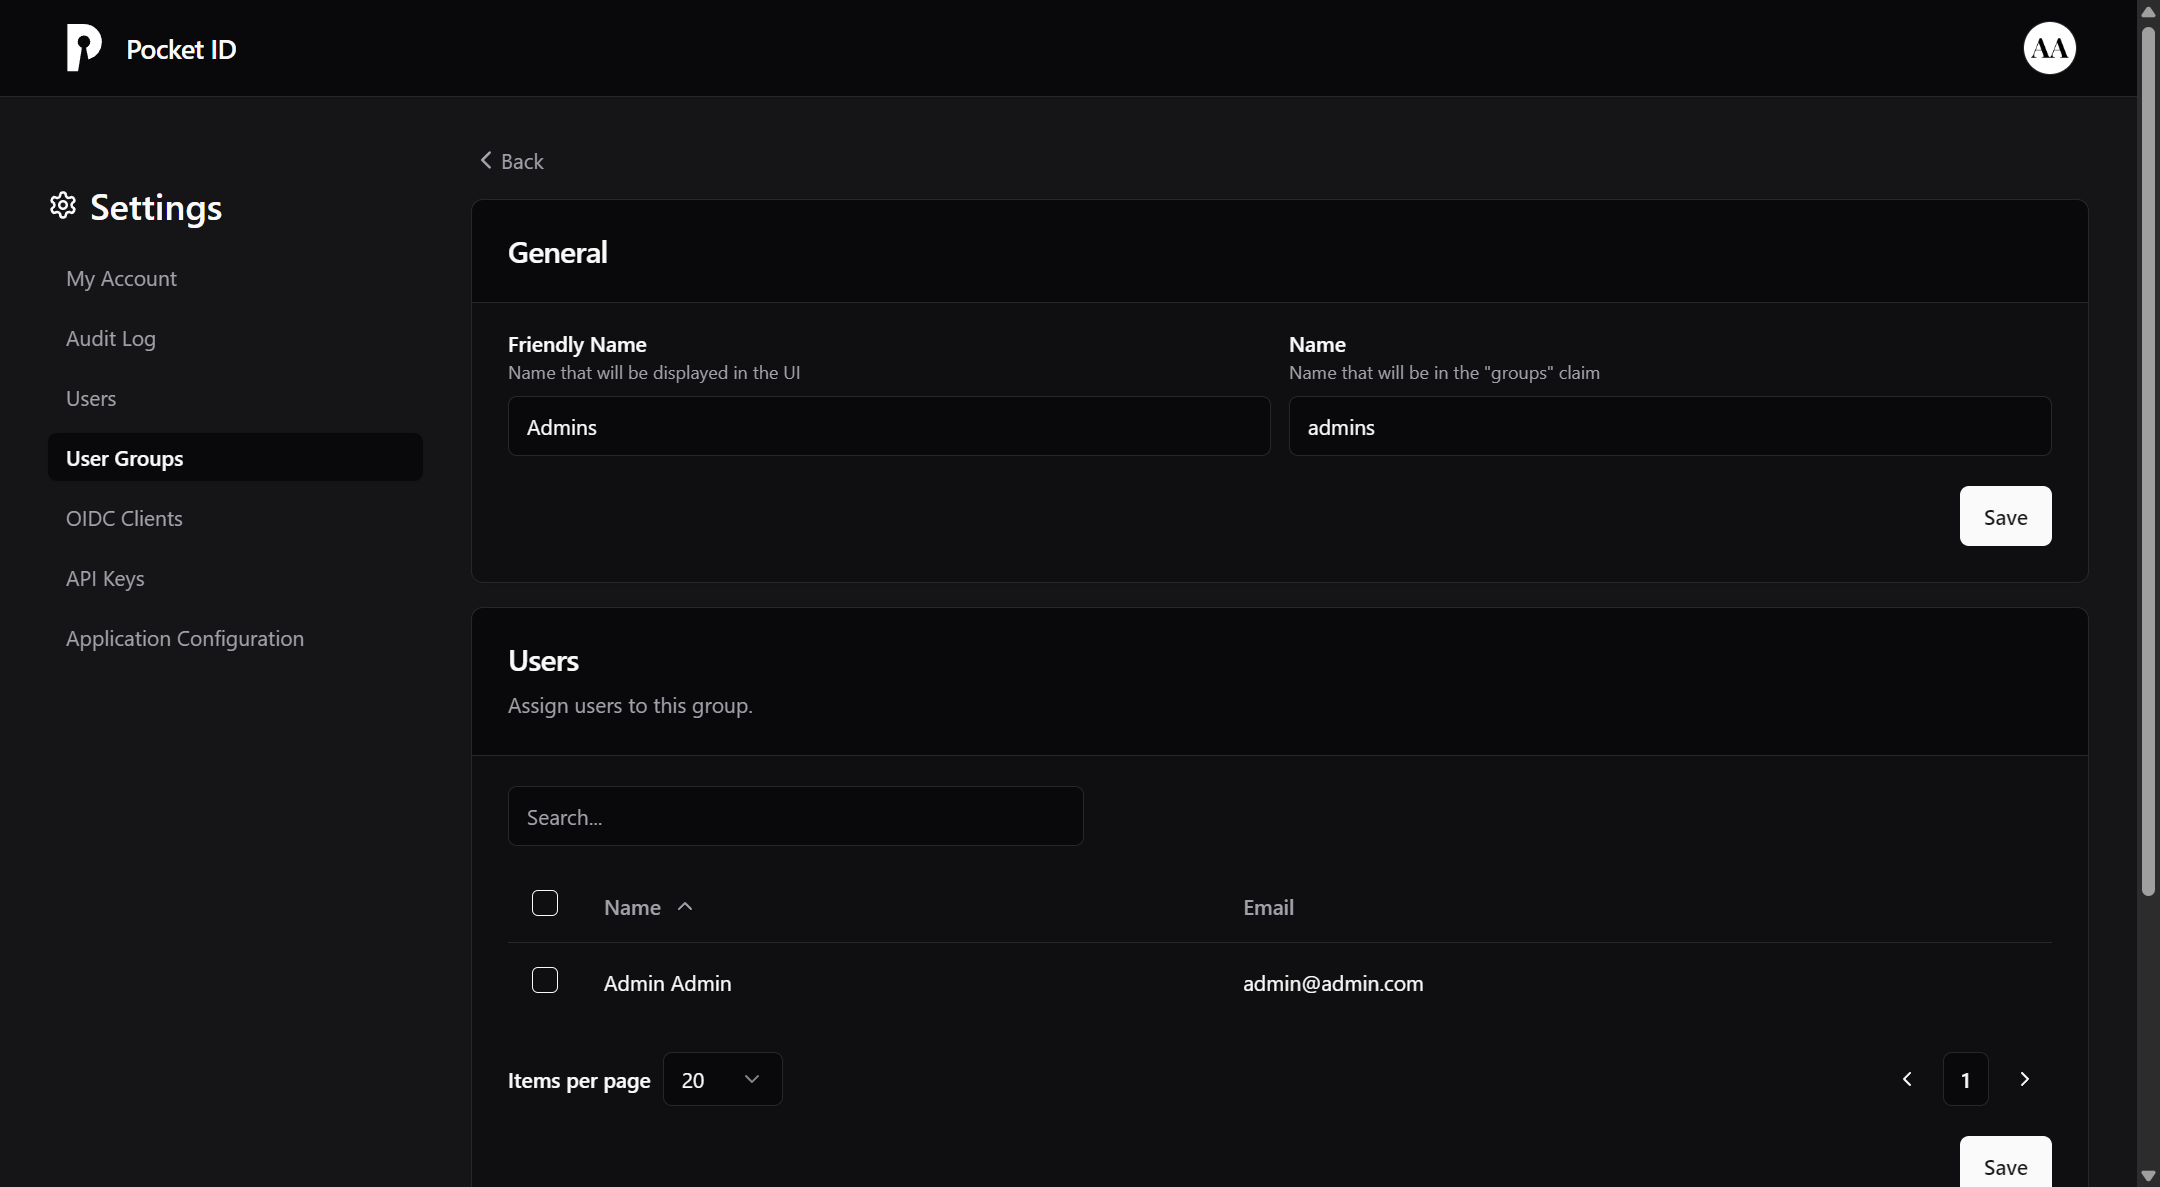Screen dimensions: 2160x1187
Task: Open the OIDC Clients settings page
Action: point(124,518)
